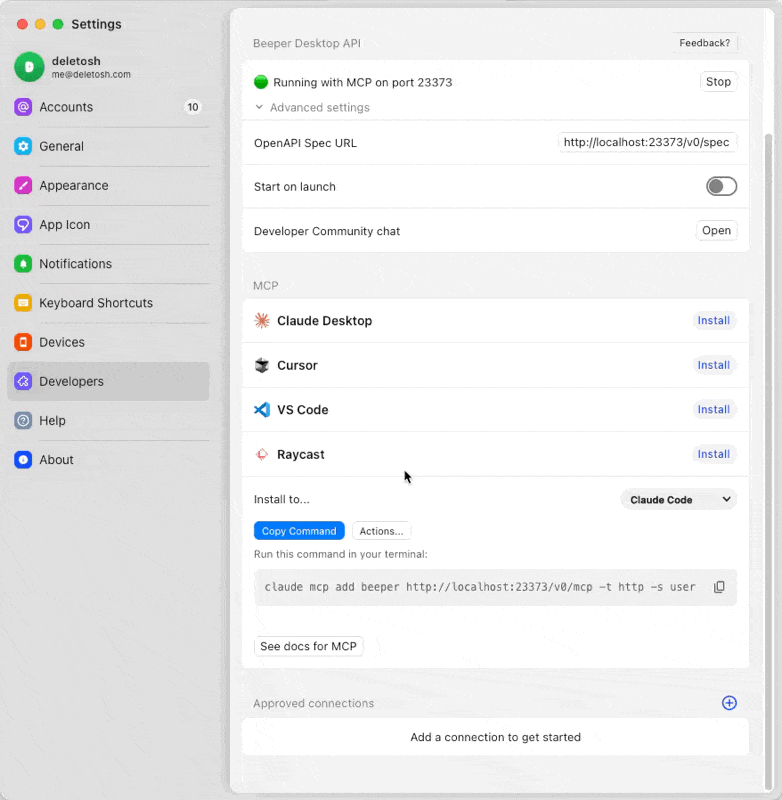Click the VS Code logo icon

pyautogui.click(x=262, y=410)
